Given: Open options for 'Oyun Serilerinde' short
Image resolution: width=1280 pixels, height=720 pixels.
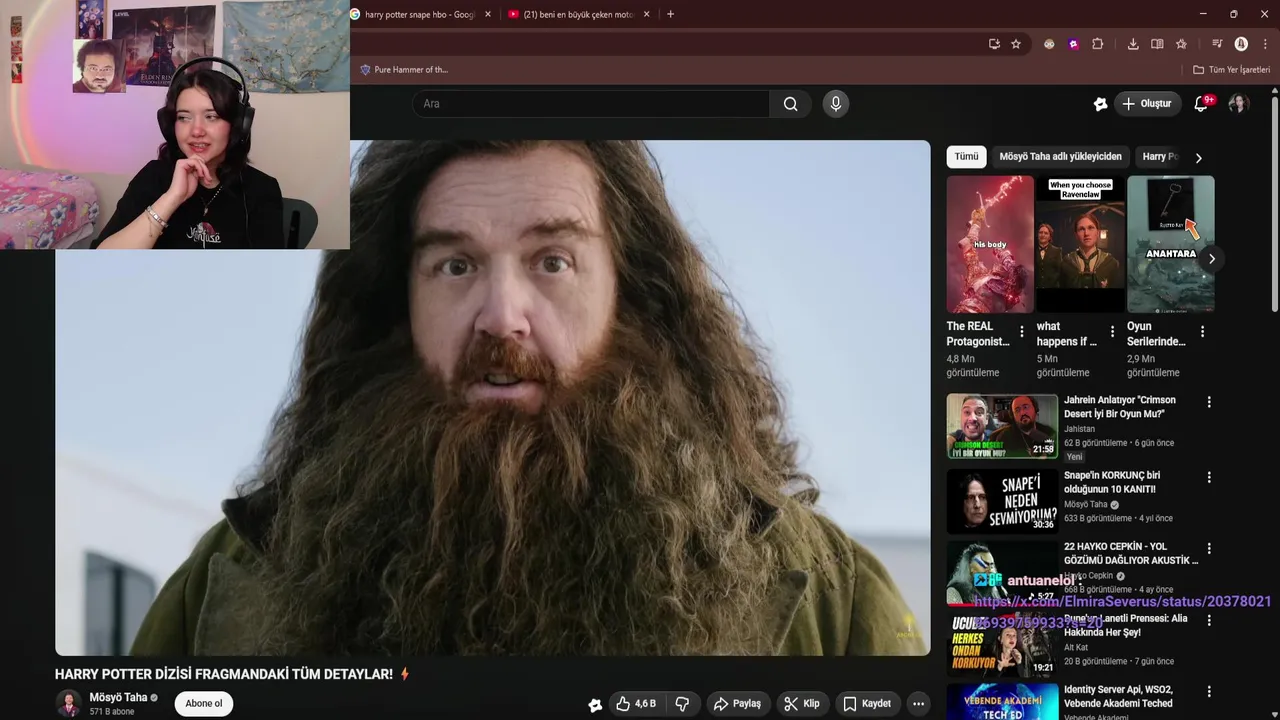Looking at the screenshot, I should pyautogui.click(x=1202, y=332).
